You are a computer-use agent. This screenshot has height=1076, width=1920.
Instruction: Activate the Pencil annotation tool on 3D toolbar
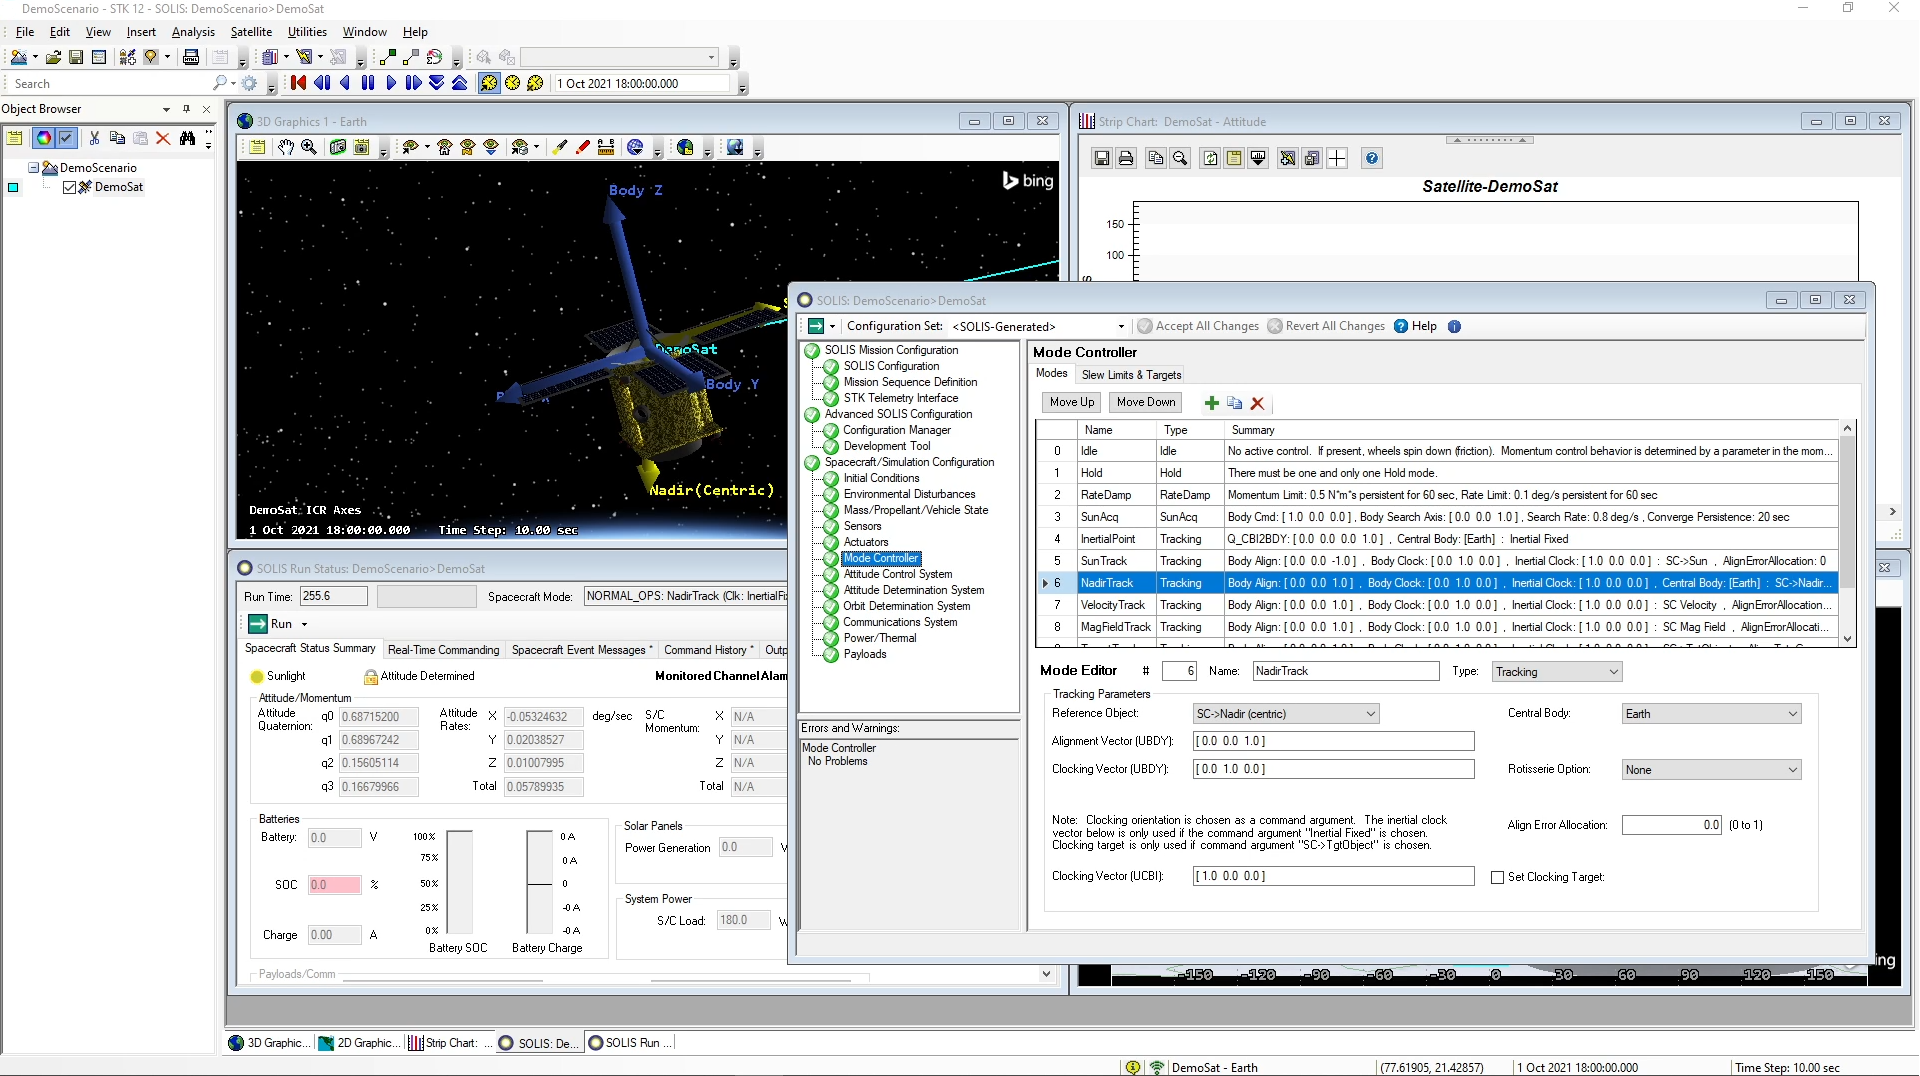click(582, 147)
